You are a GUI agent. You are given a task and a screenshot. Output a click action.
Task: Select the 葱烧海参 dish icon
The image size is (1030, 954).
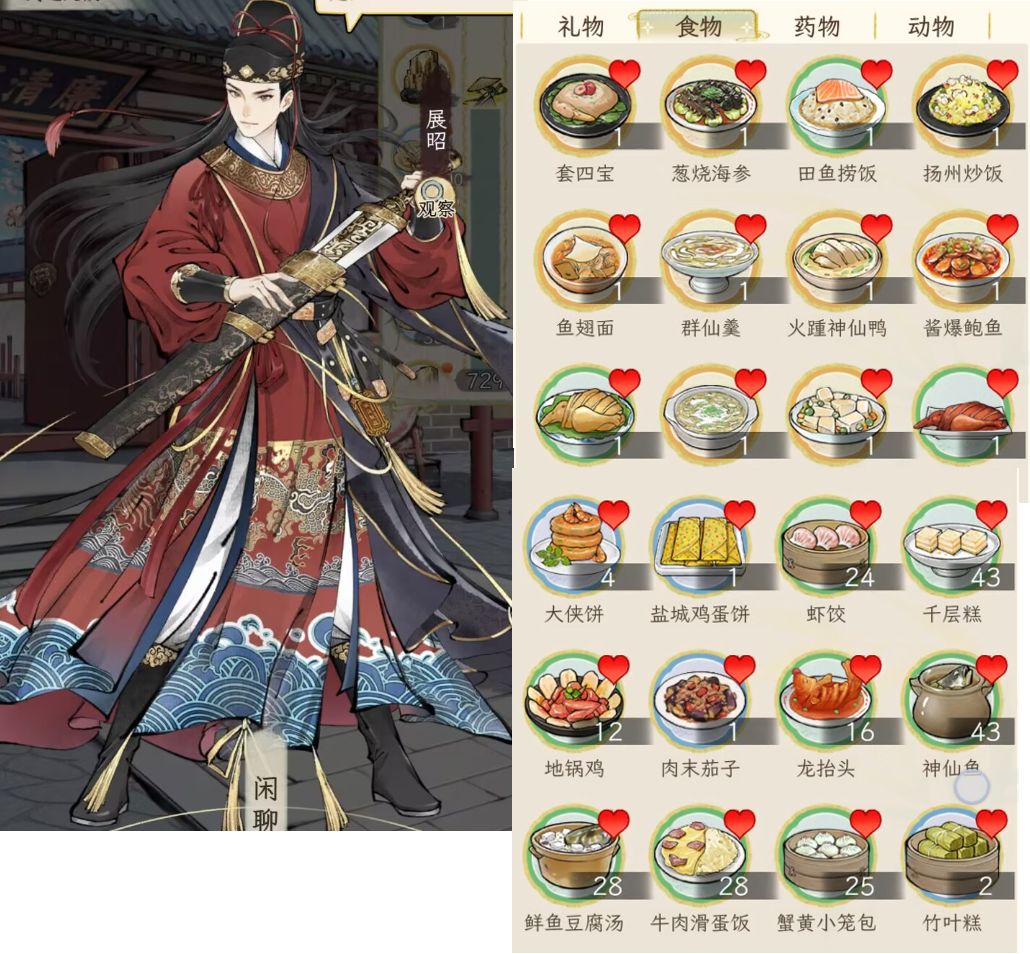pyautogui.click(x=711, y=105)
